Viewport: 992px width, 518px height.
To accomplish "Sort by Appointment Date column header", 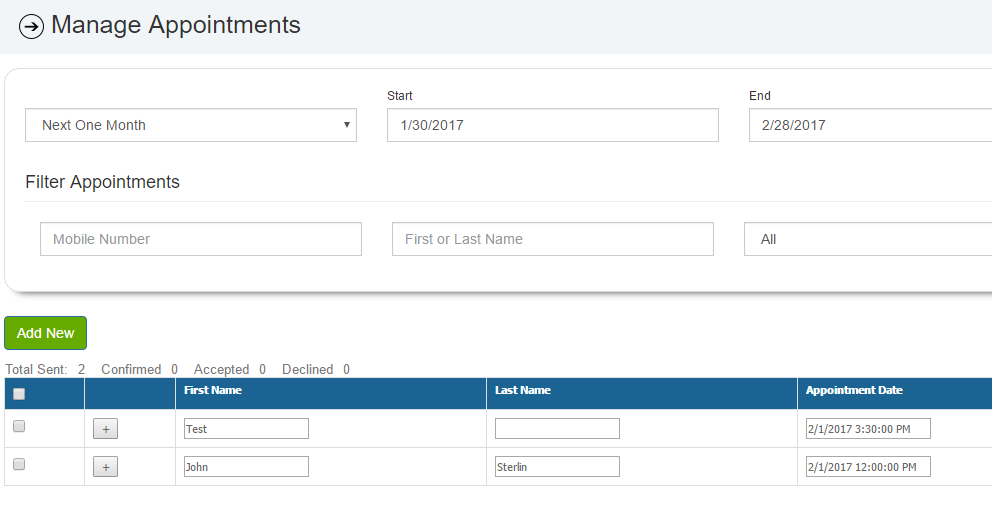I will click(x=854, y=390).
